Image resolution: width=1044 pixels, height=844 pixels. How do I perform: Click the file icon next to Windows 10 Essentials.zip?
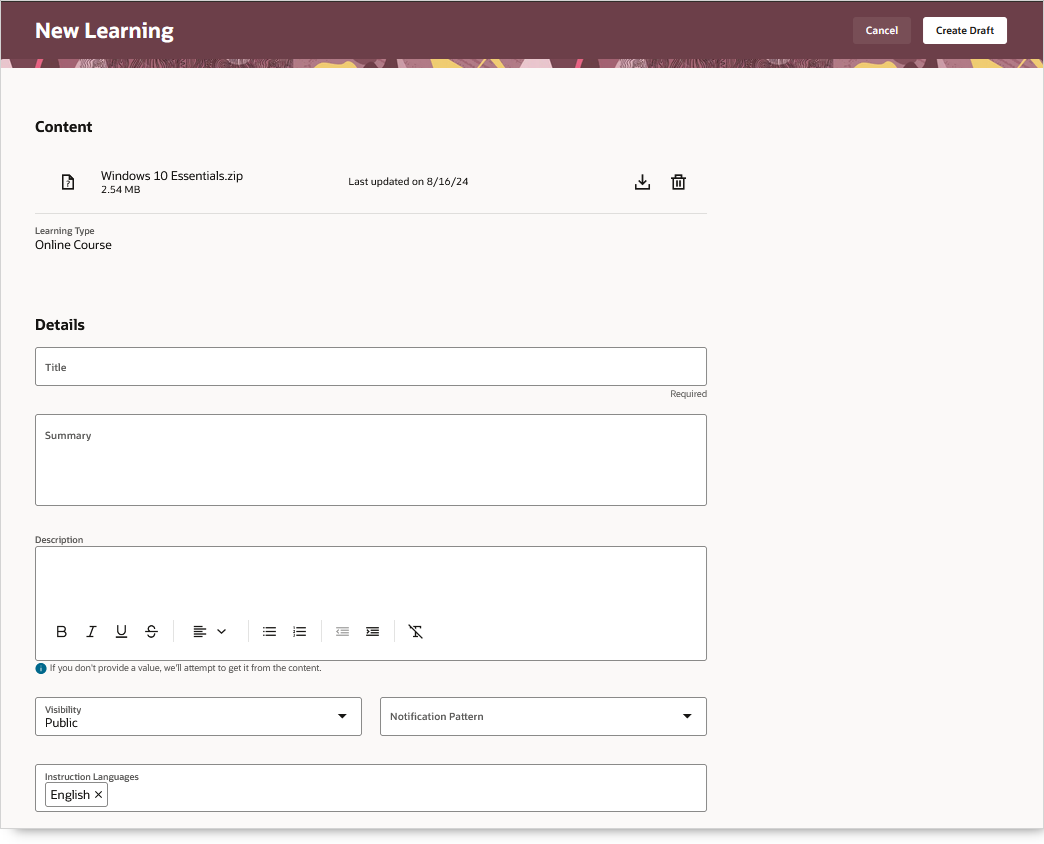point(68,182)
